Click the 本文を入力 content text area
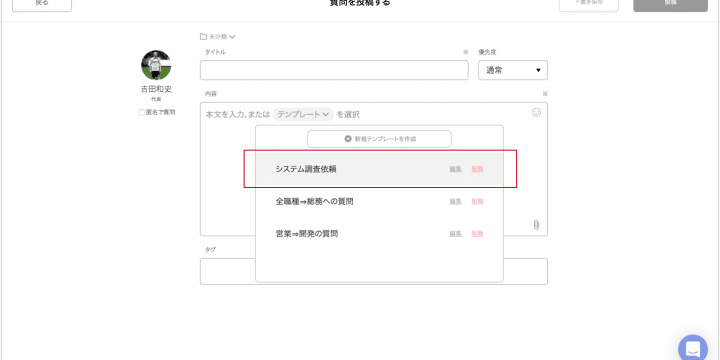This screenshot has width=720, height=360. (374, 169)
